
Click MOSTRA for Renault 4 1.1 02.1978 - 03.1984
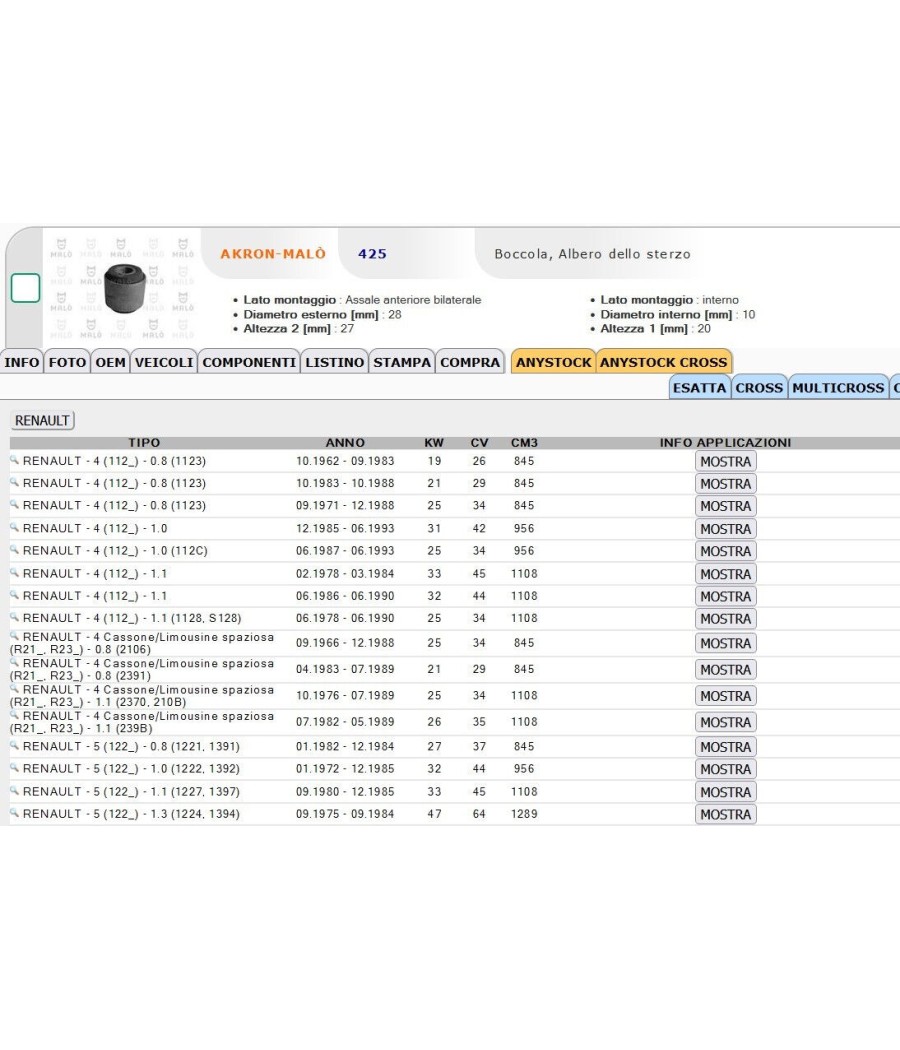point(726,574)
